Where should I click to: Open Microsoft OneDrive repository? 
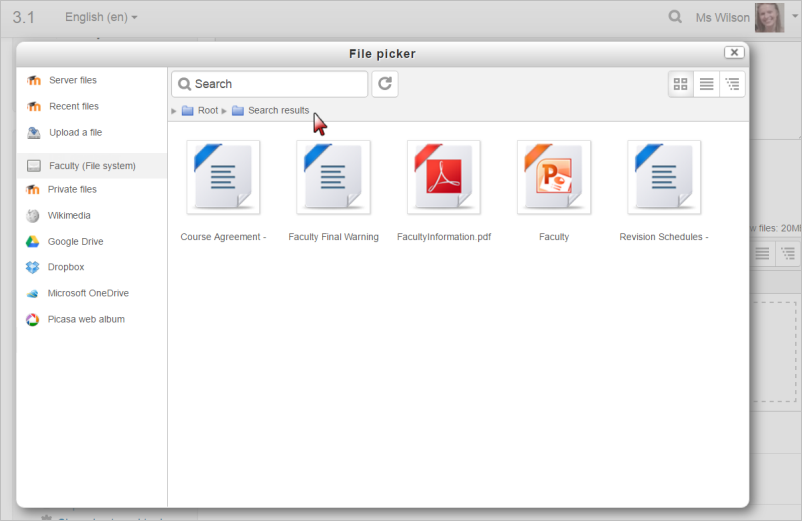pos(87,293)
